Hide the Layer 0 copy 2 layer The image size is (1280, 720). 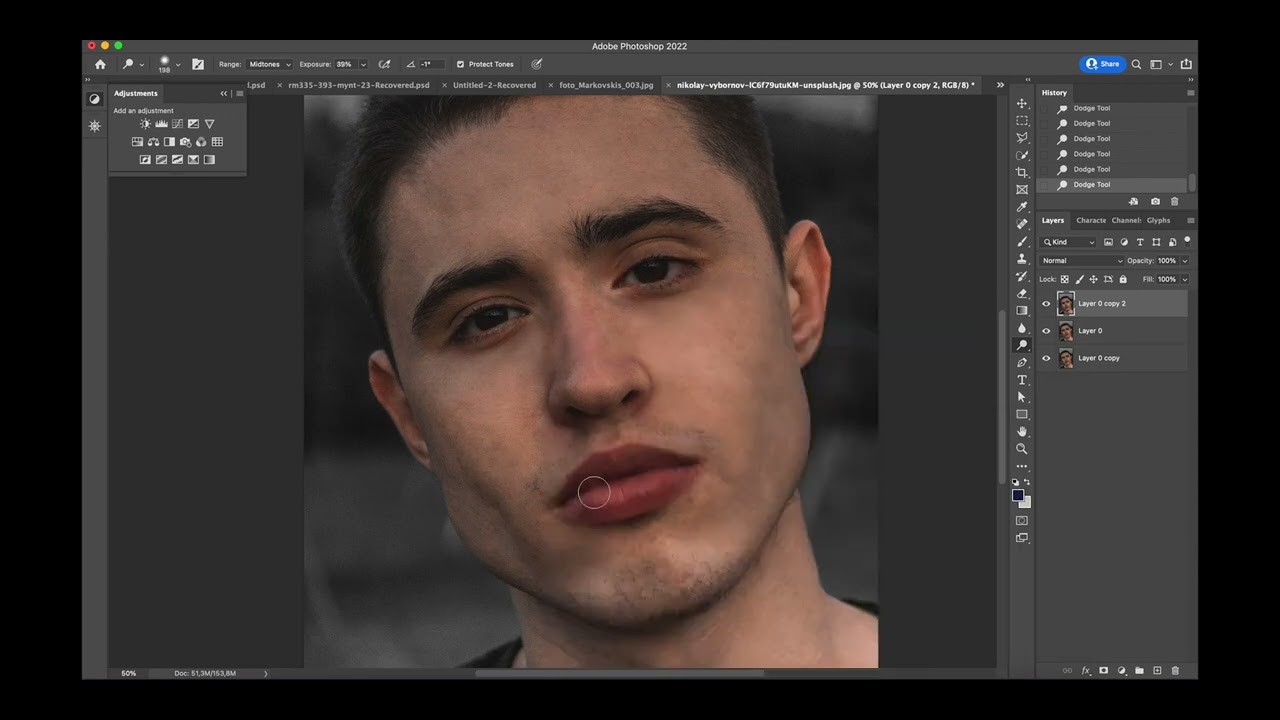click(1046, 304)
